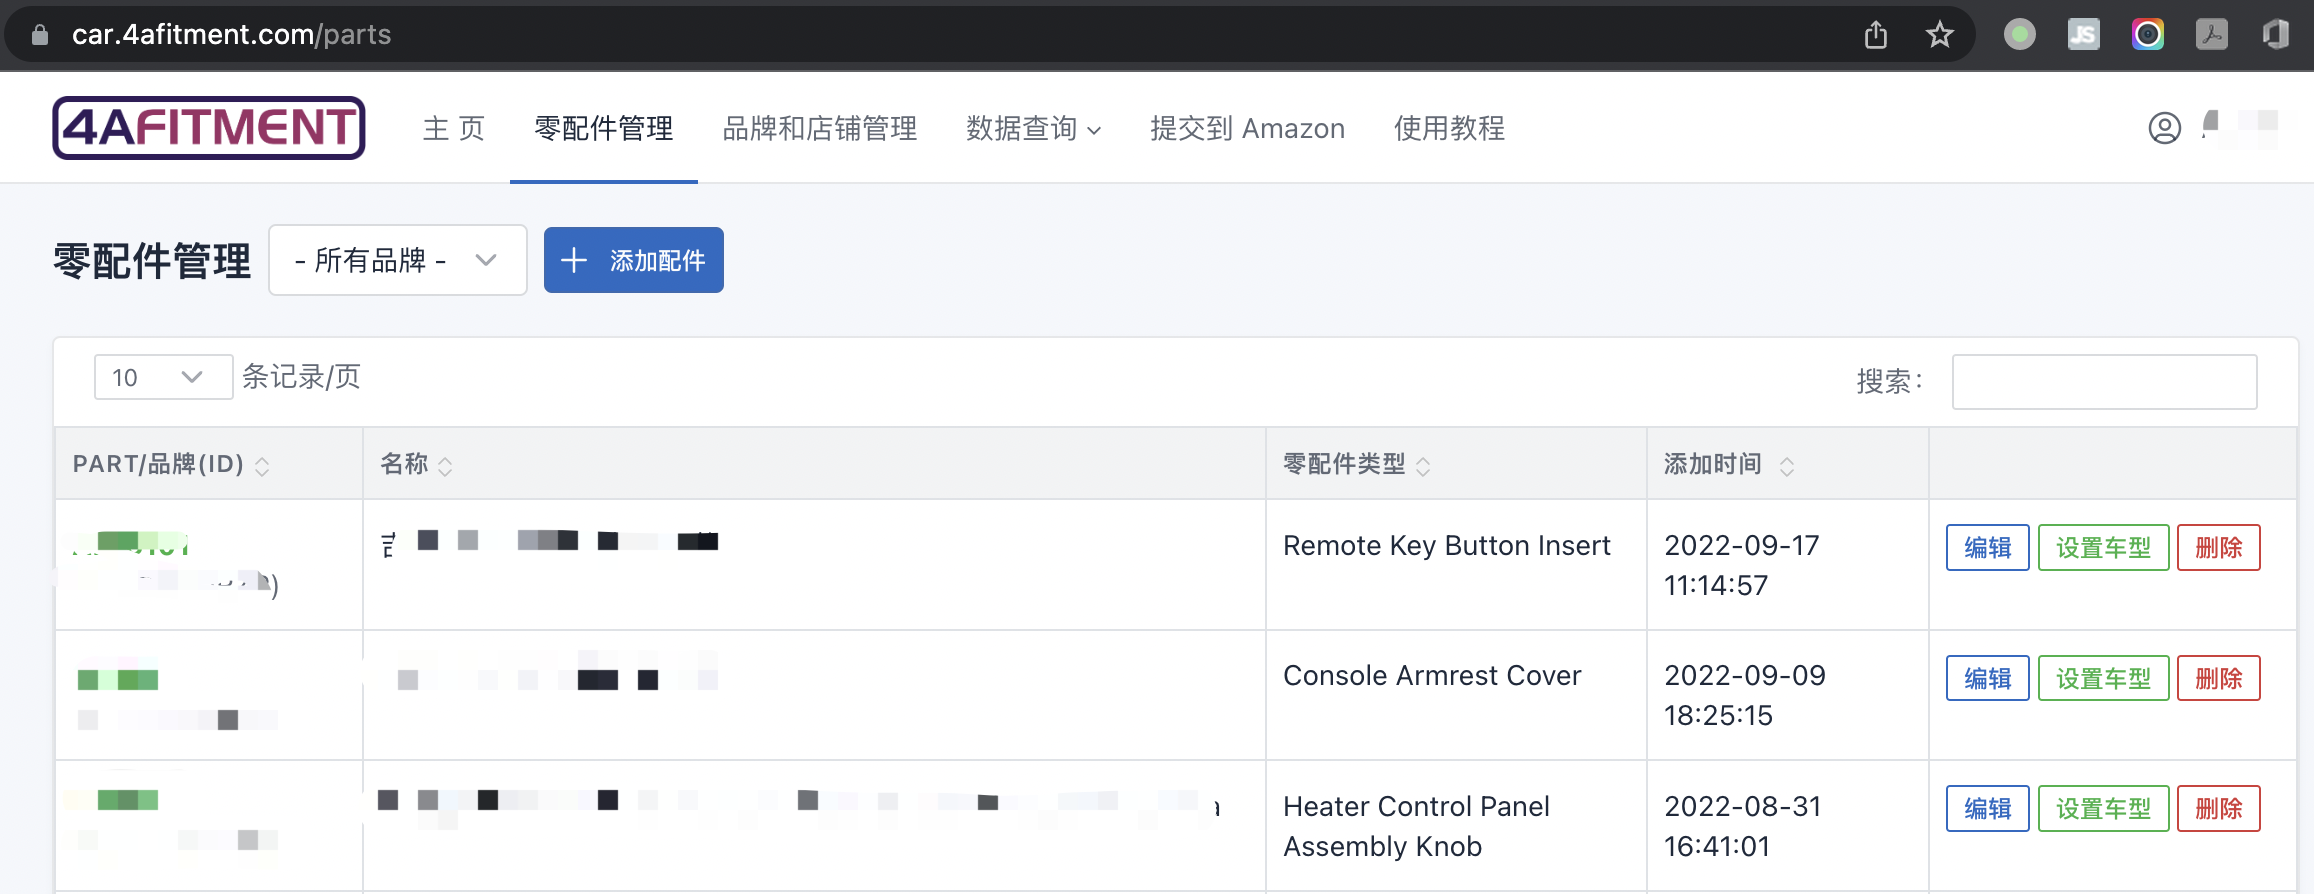
Task: Delete the Console Armrest Cover part
Action: pos(2218,678)
